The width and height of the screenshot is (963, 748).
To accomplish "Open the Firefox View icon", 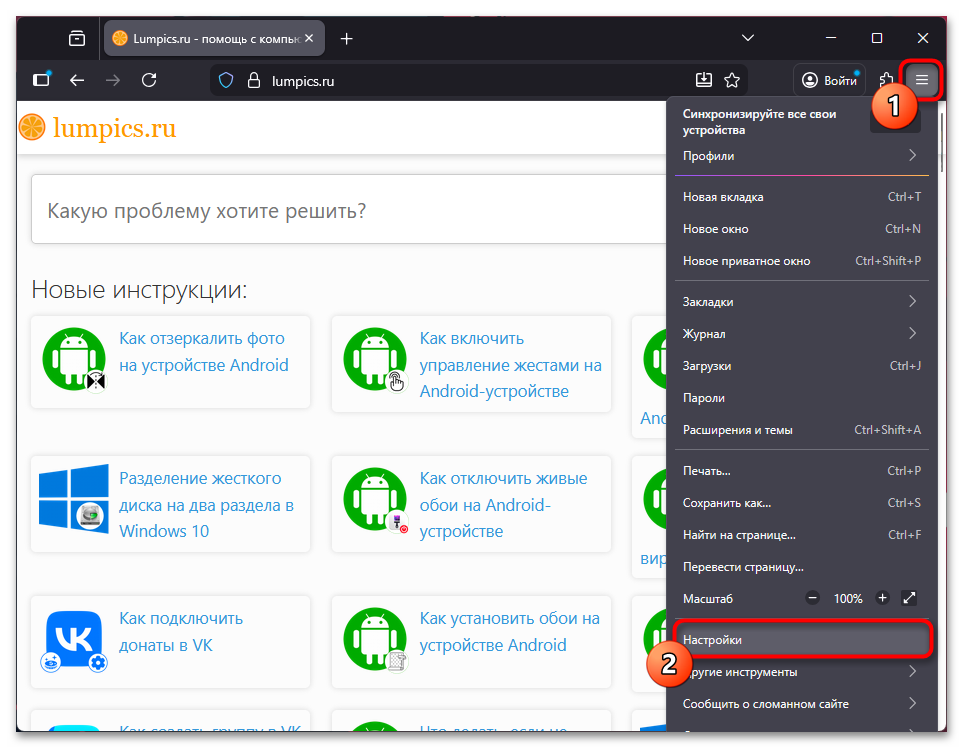I will pos(77,38).
